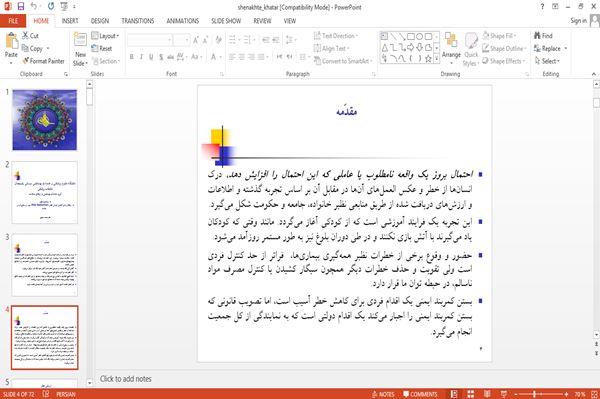Image resolution: width=600 pixels, height=399 pixels.
Task: Toggle Underline formatting
Action: (151, 57)
